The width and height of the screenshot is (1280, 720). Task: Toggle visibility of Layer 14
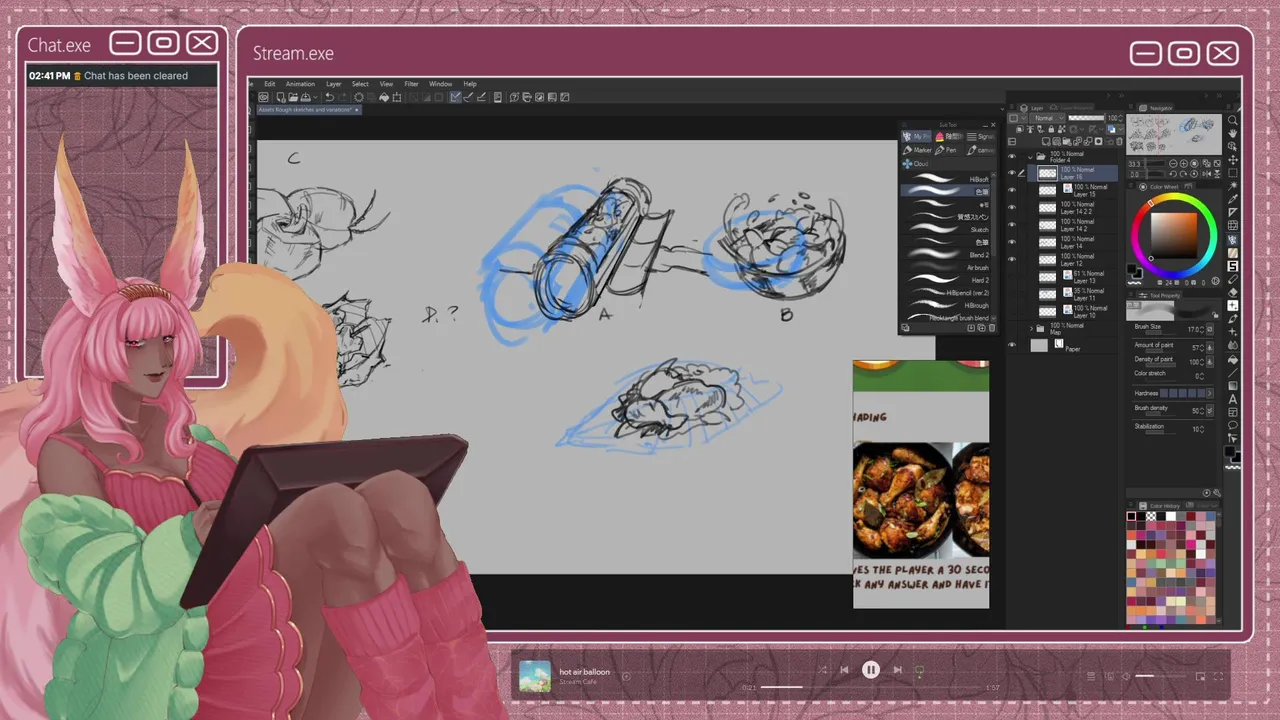click(1013, 242)
